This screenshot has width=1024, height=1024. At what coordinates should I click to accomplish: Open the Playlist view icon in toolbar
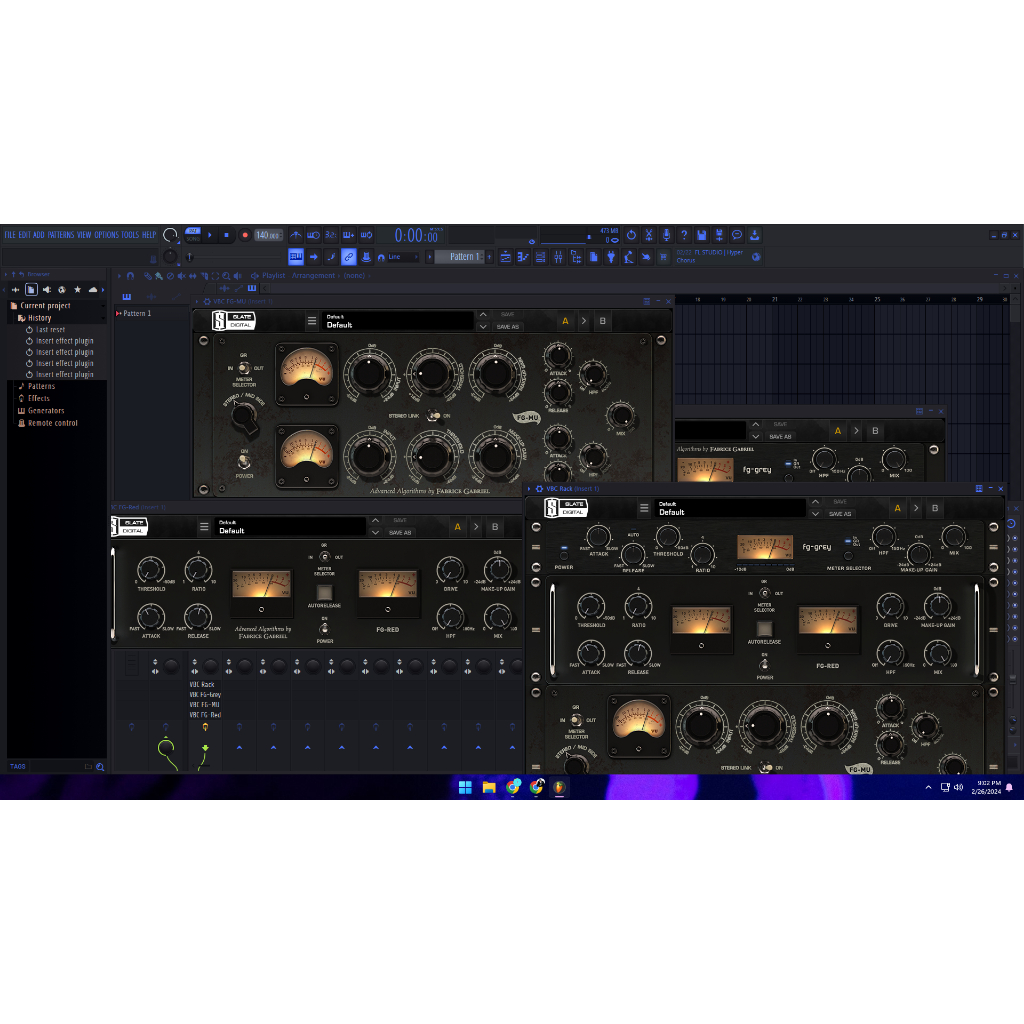pyautogui.click(x=505, y=257)
